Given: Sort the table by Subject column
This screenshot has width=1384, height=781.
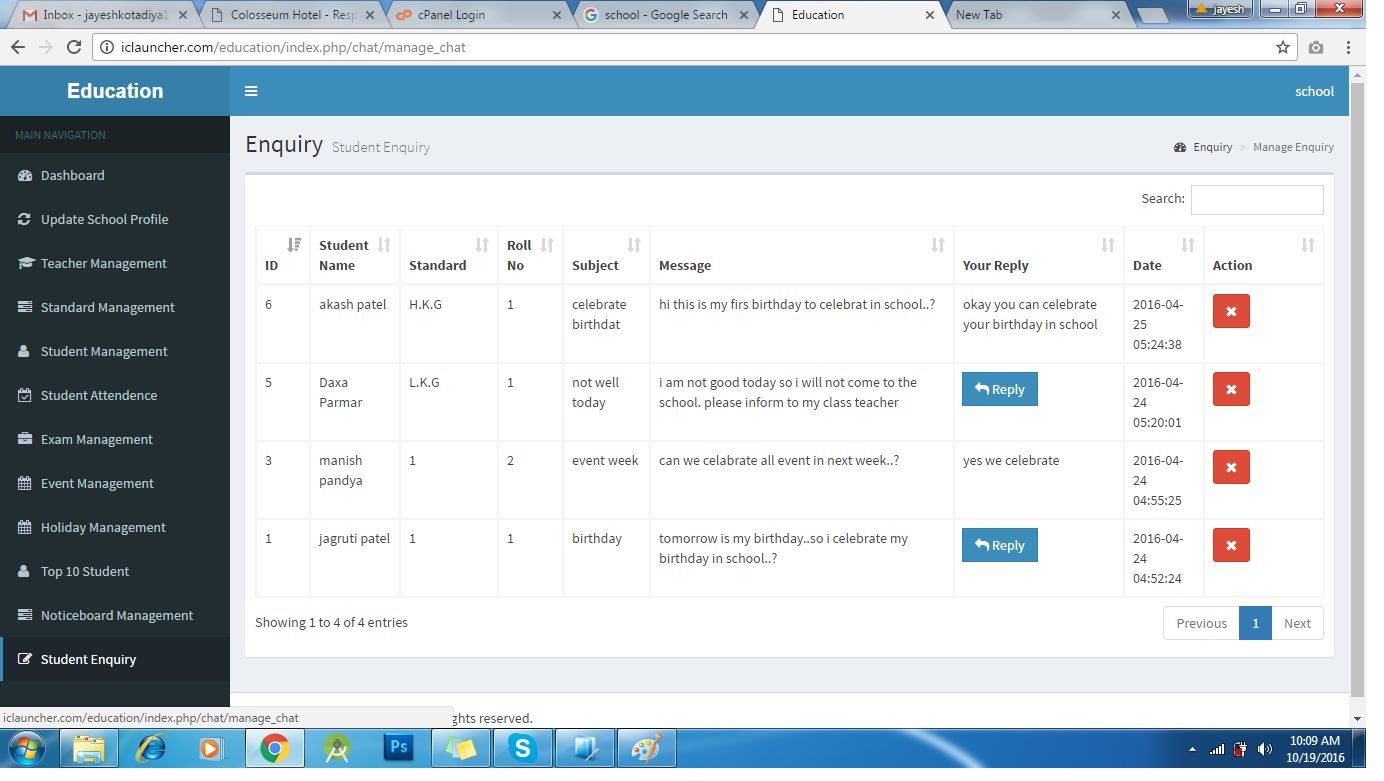Looking at the screenshot, I should pyautogui.click(x=606, y=255).
